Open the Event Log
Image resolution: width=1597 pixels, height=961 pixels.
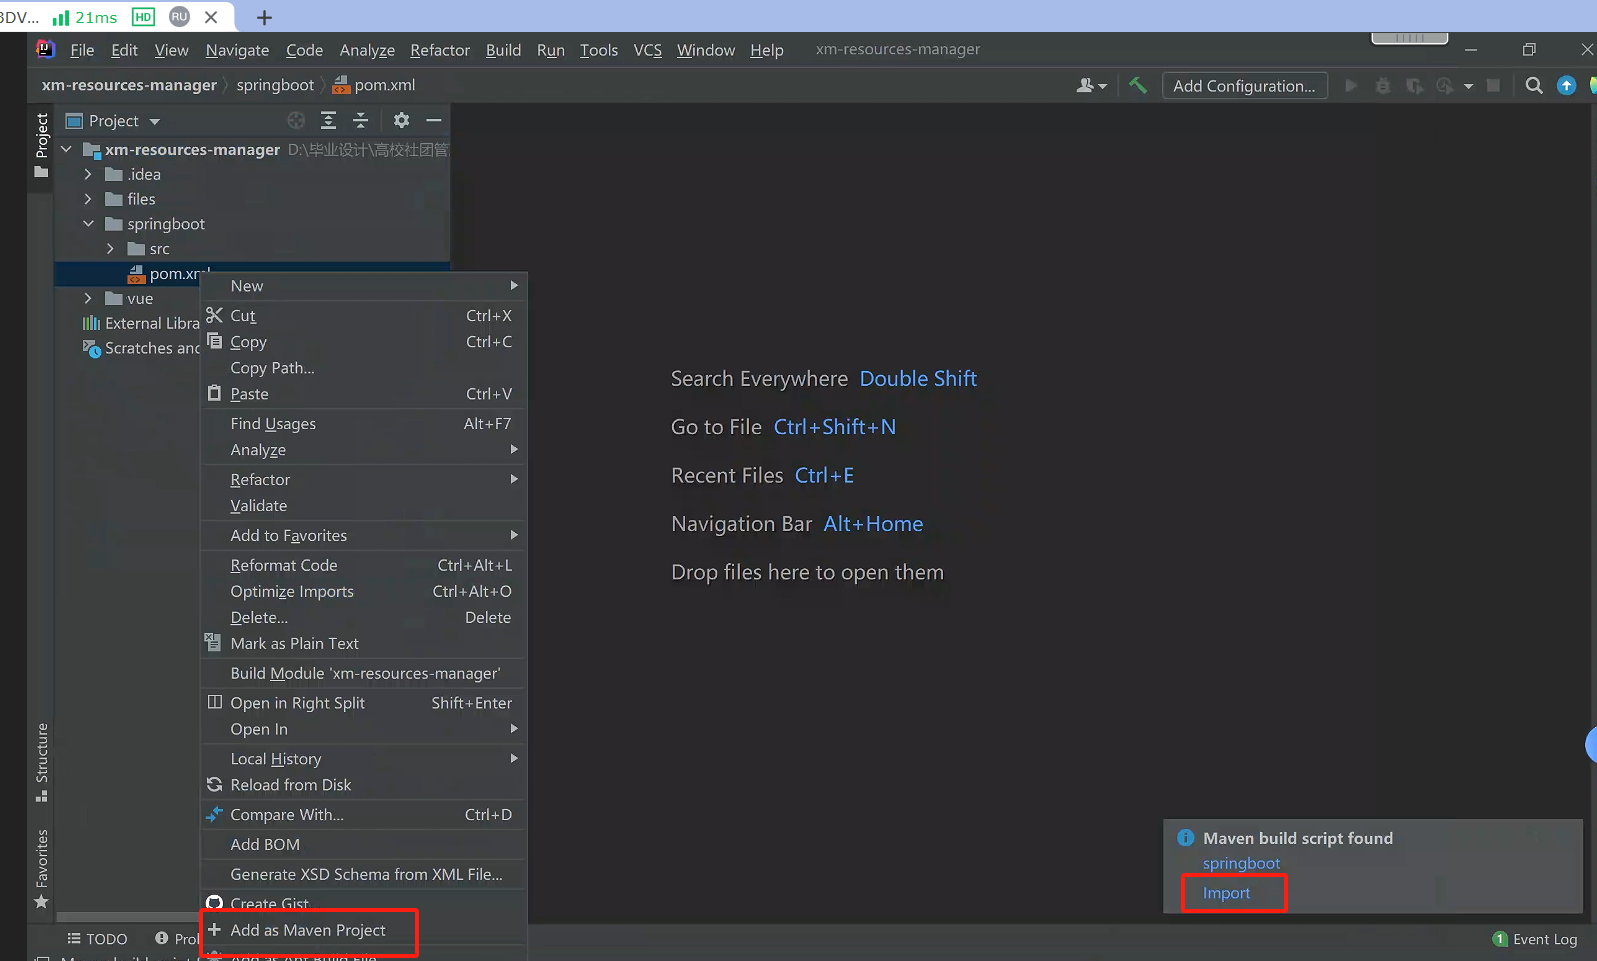pos(1535,939)
